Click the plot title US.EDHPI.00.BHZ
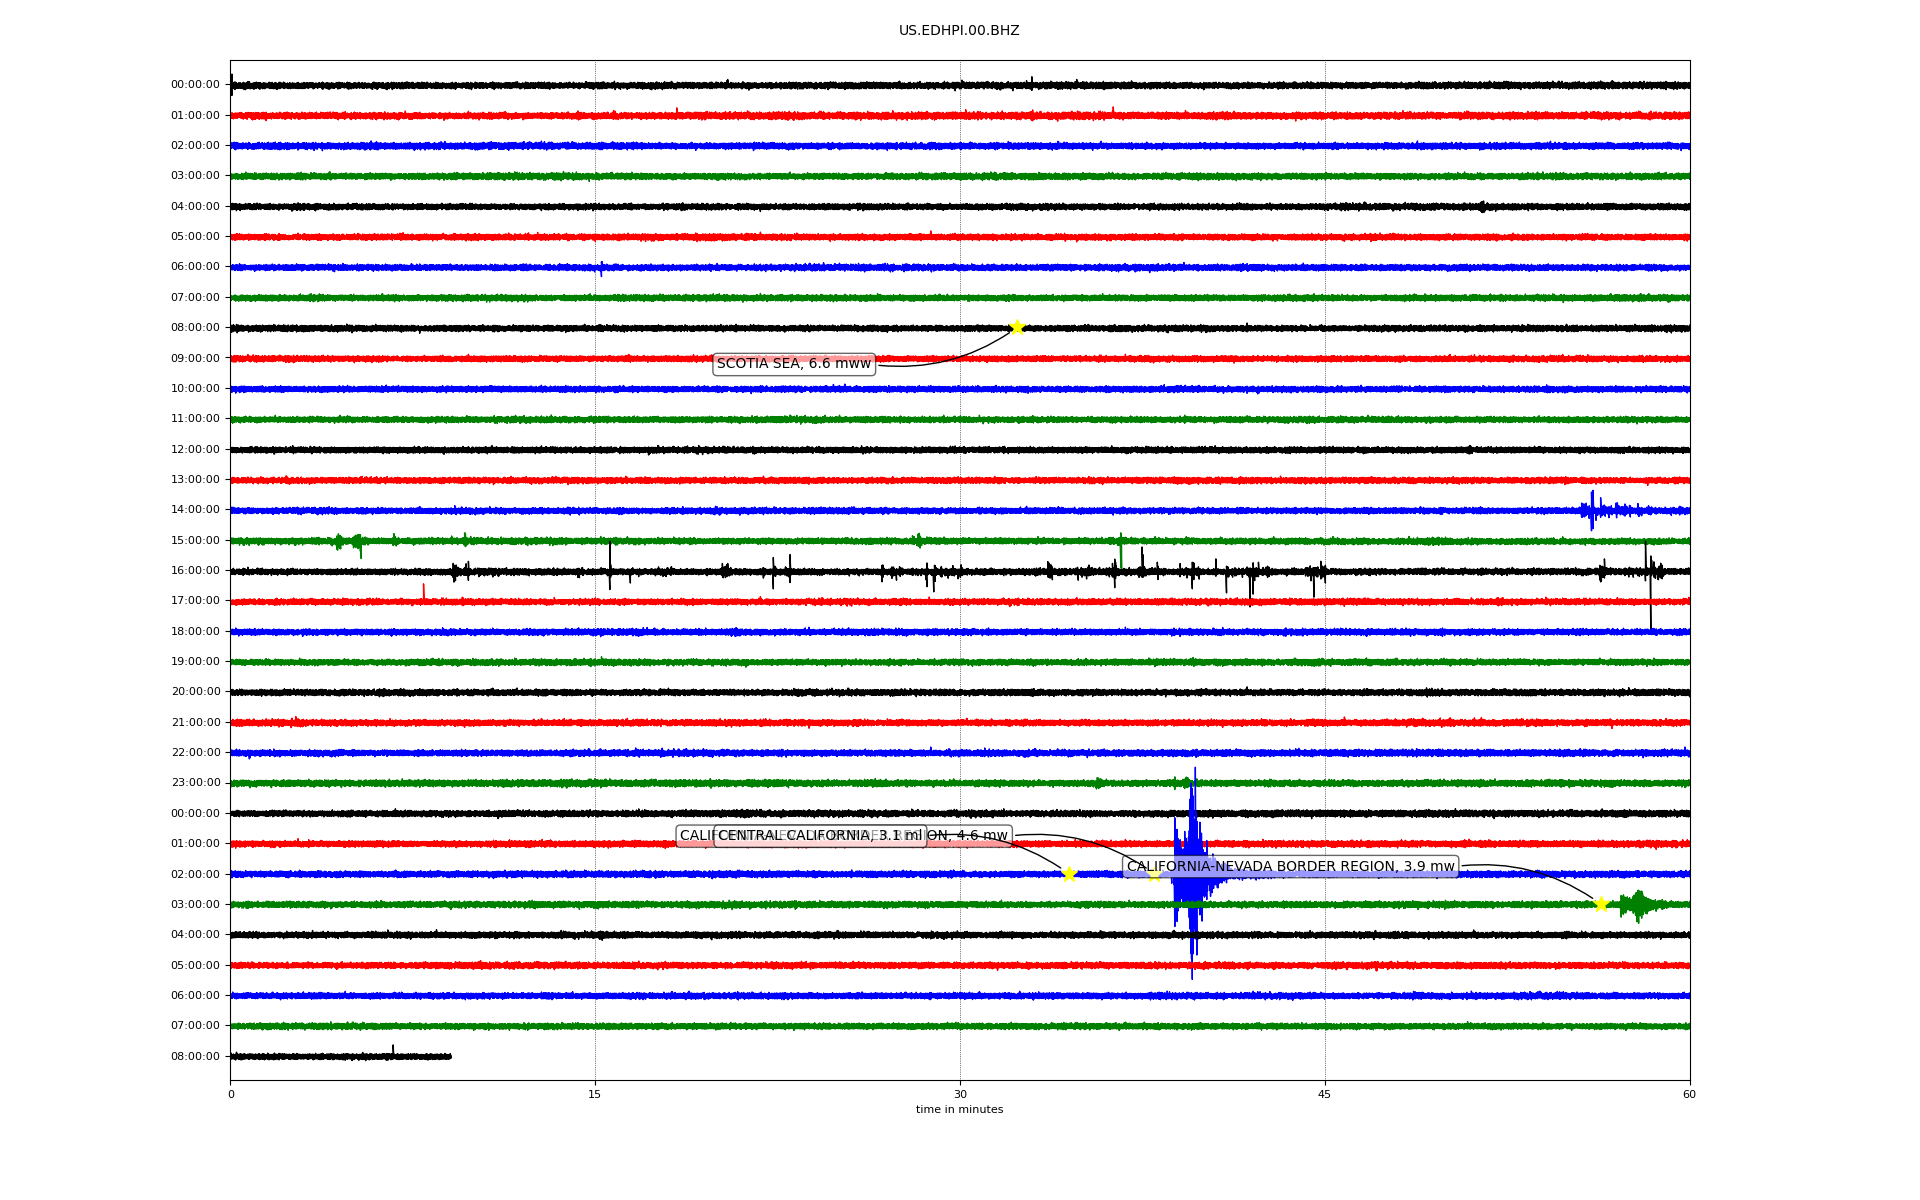The height and width of the screenshot is (1200, 1920). [x=959, y=31]
